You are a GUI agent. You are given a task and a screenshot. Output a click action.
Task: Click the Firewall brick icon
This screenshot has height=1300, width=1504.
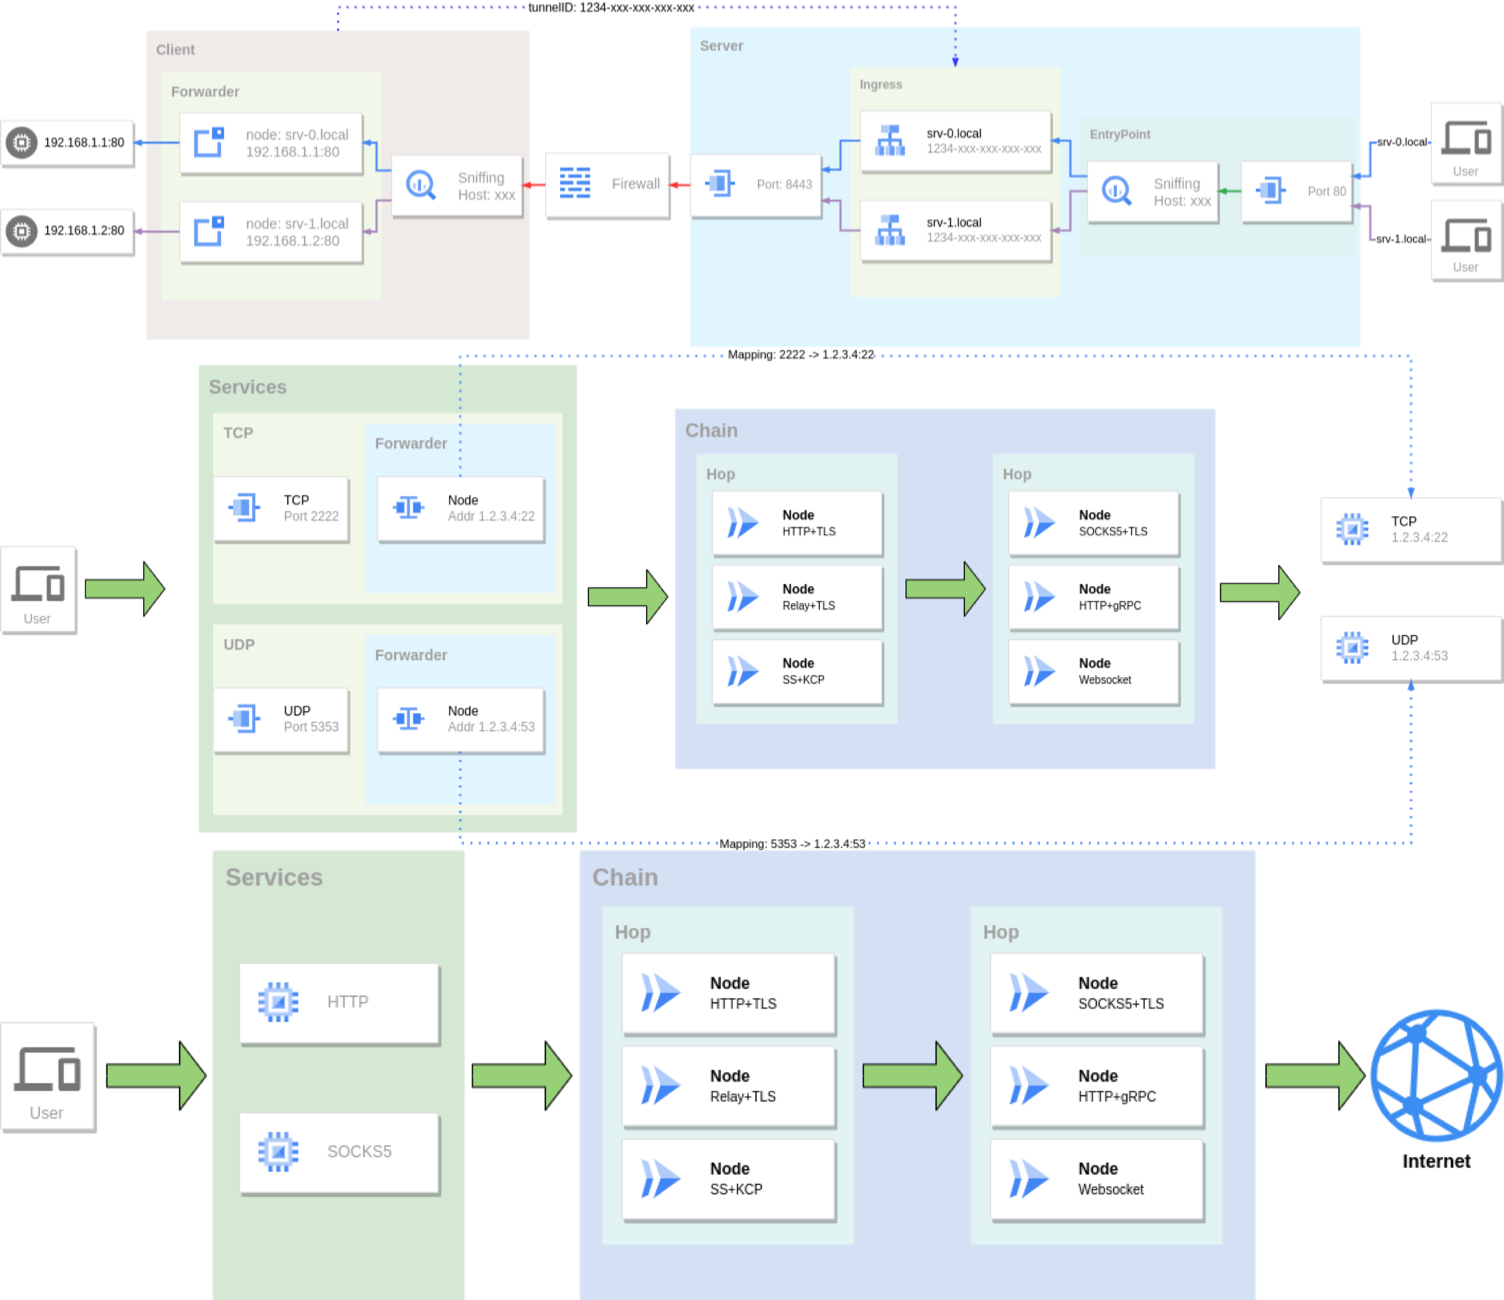point(575,183)
